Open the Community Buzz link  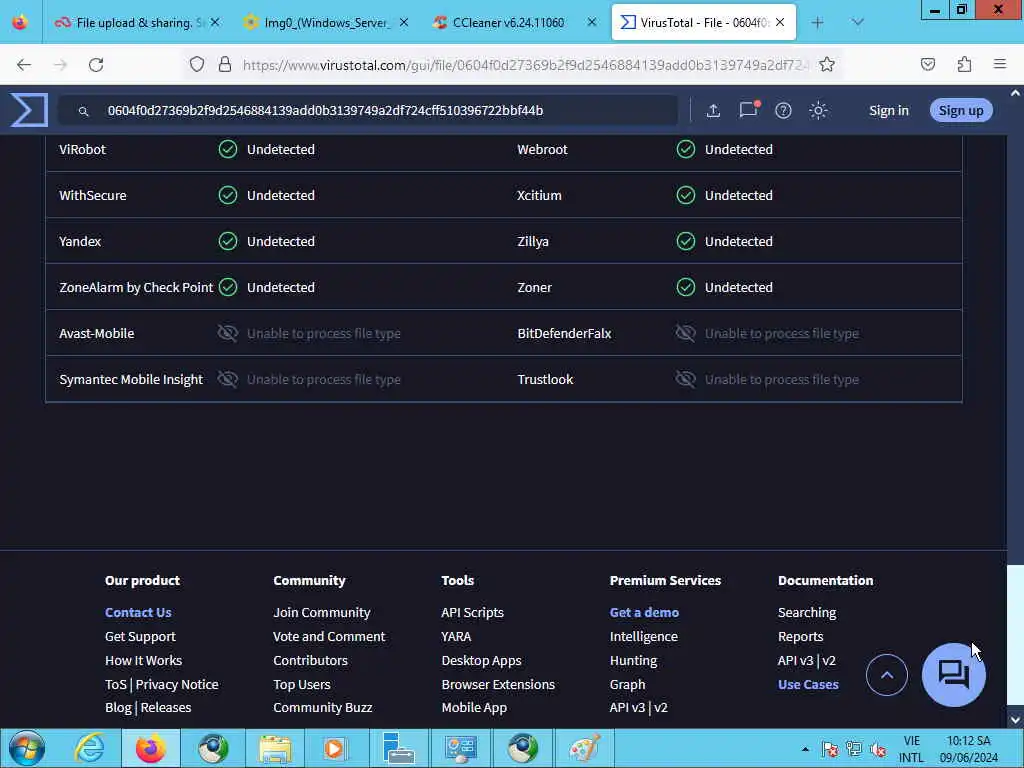(323, 707)
